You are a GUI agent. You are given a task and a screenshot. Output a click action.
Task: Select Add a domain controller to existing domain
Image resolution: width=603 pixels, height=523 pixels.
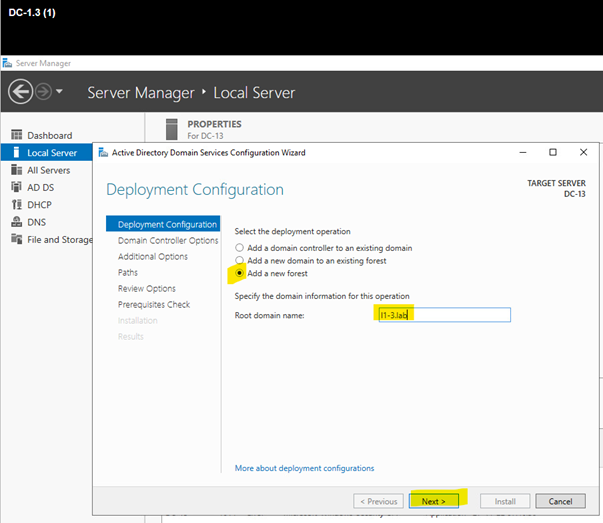point(240,248)
